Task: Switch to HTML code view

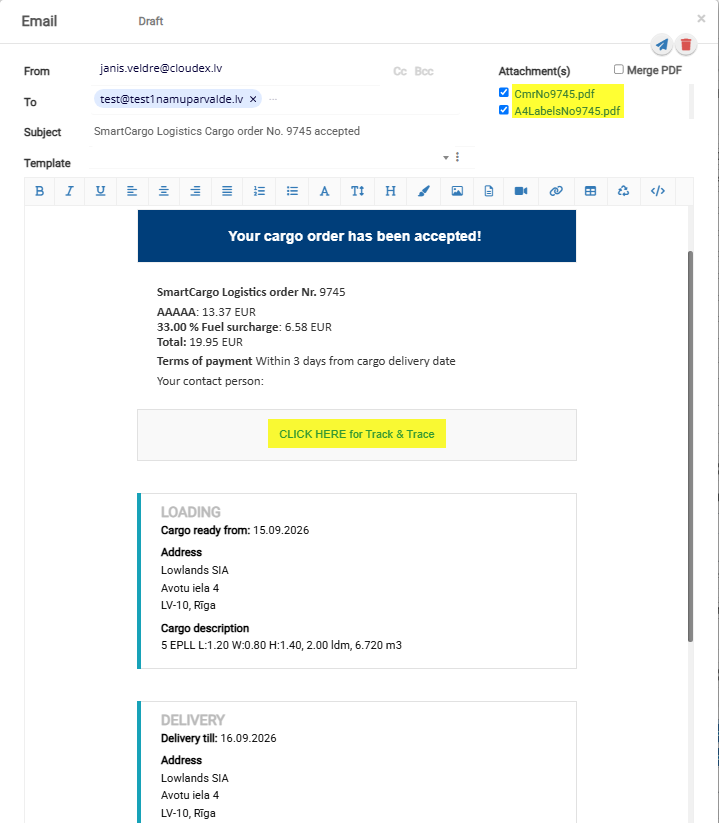Action: [x=658, y=191]
